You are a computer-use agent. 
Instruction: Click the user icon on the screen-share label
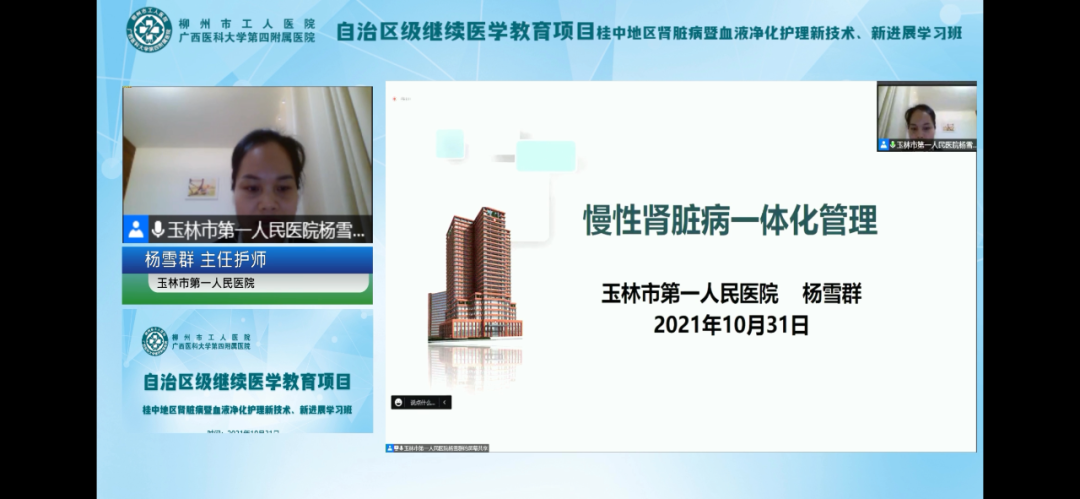click(390, 448)
